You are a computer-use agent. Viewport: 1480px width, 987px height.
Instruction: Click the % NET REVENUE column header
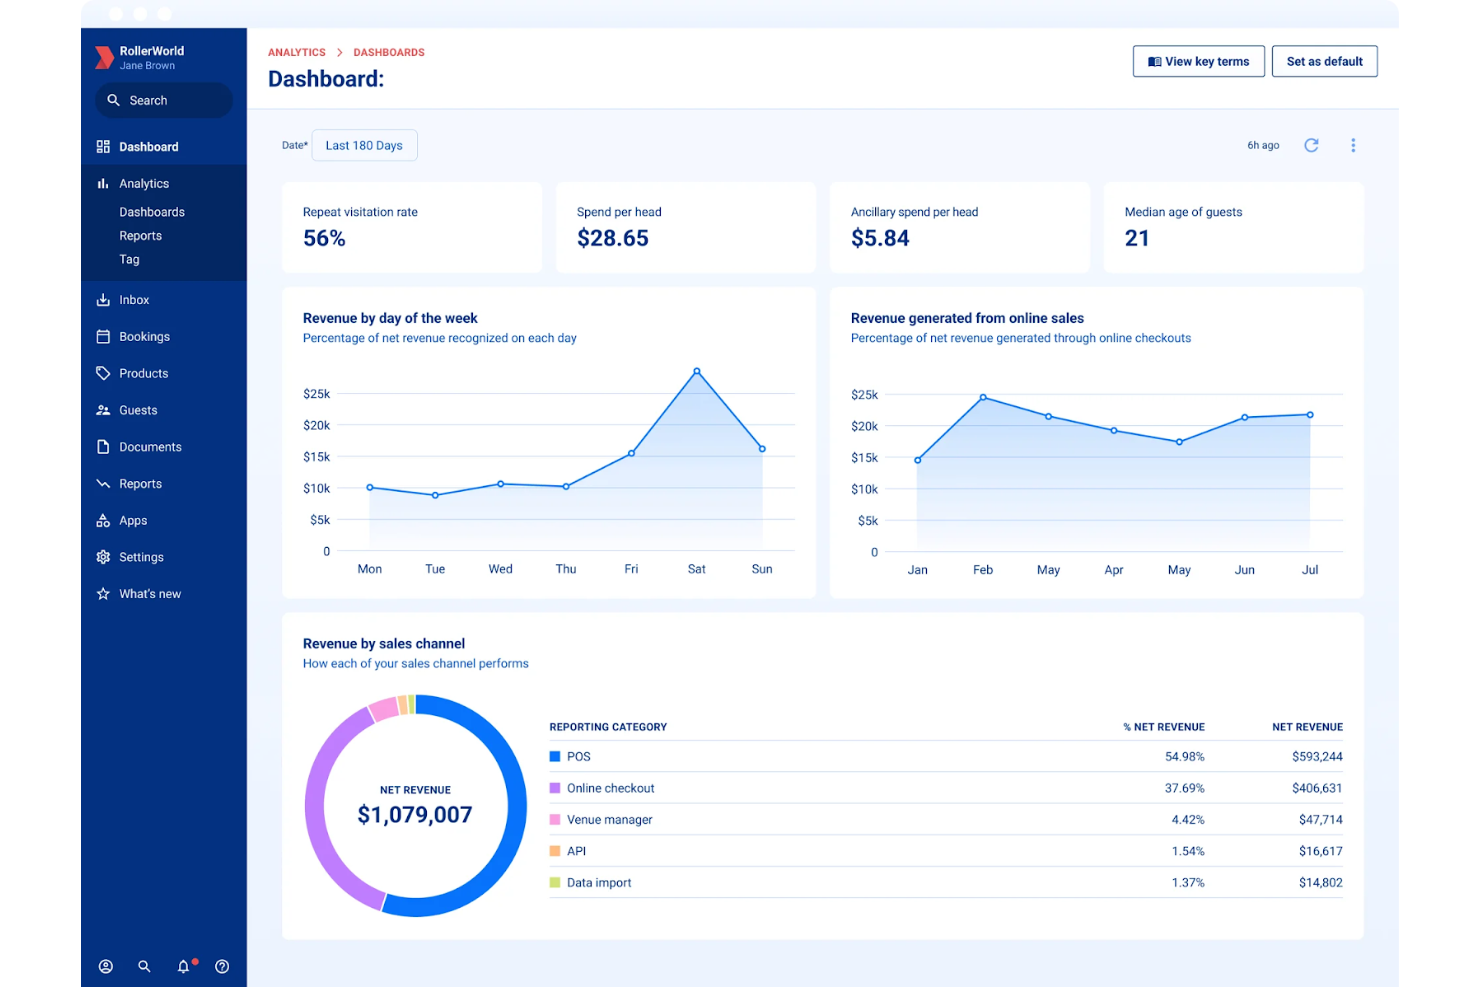(x=1164, y=727)
